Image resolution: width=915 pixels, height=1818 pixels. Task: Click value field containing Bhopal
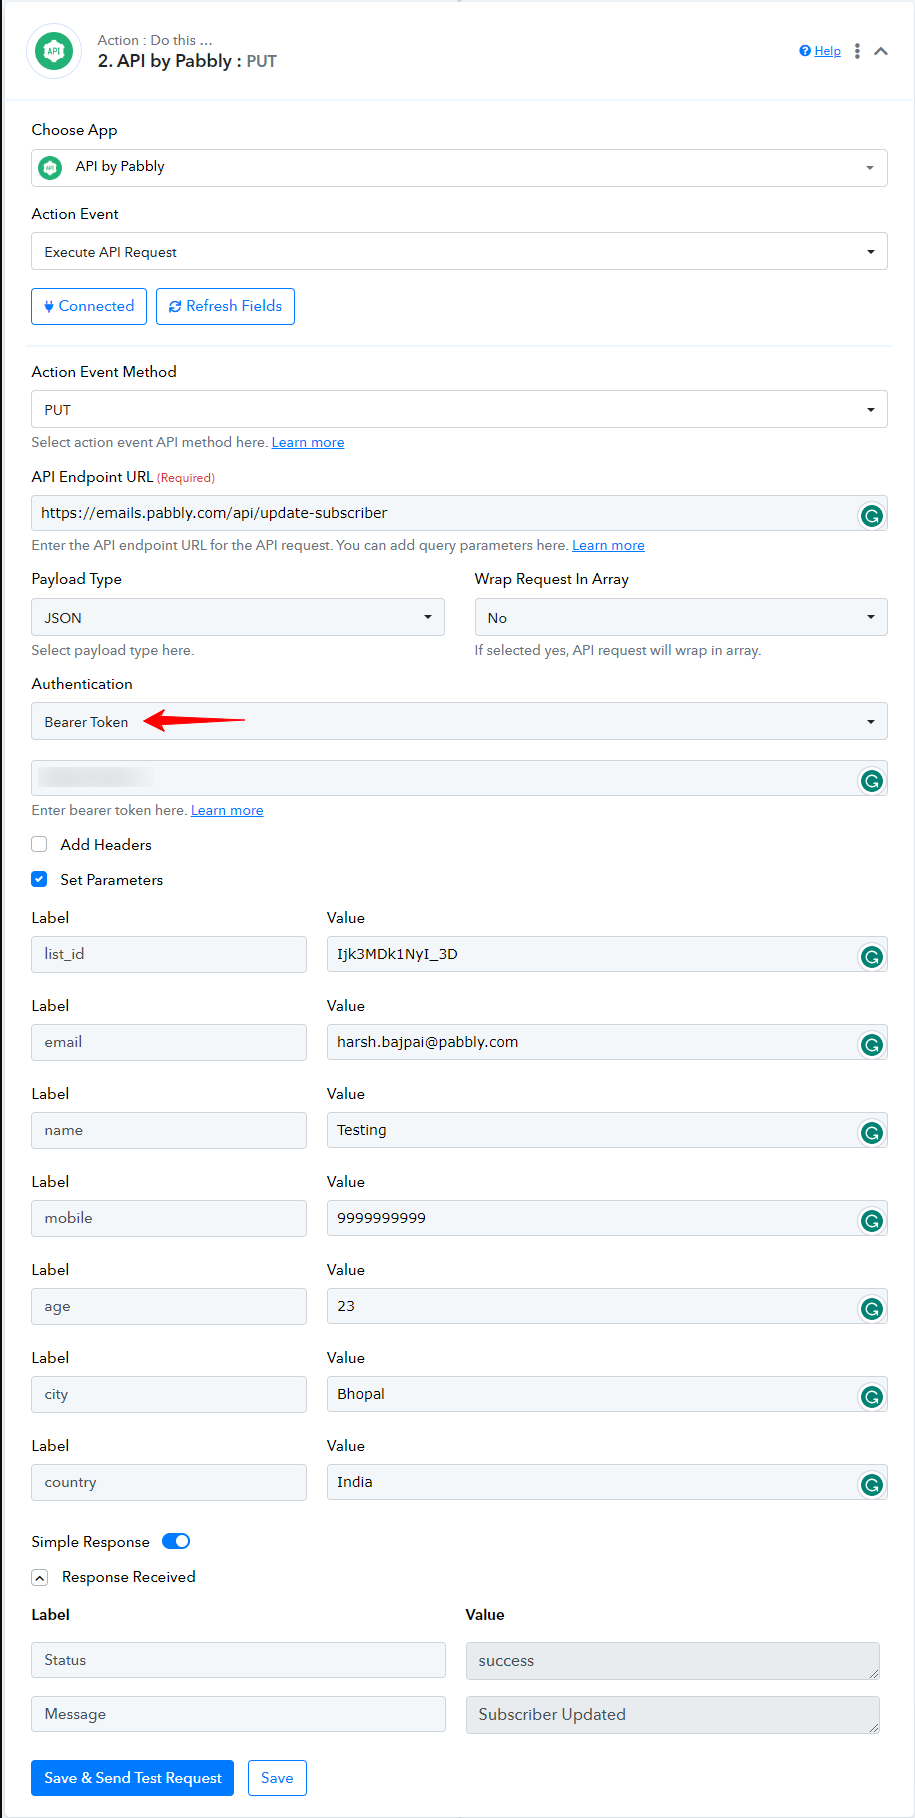607,1394
